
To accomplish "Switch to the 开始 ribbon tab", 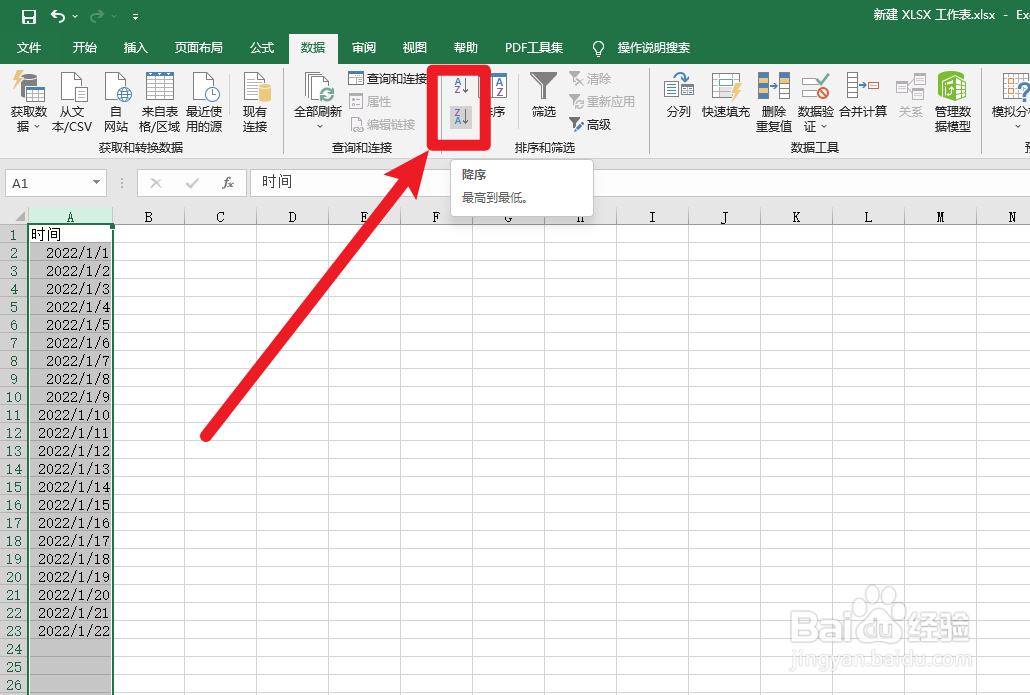I will coord(84,47).
